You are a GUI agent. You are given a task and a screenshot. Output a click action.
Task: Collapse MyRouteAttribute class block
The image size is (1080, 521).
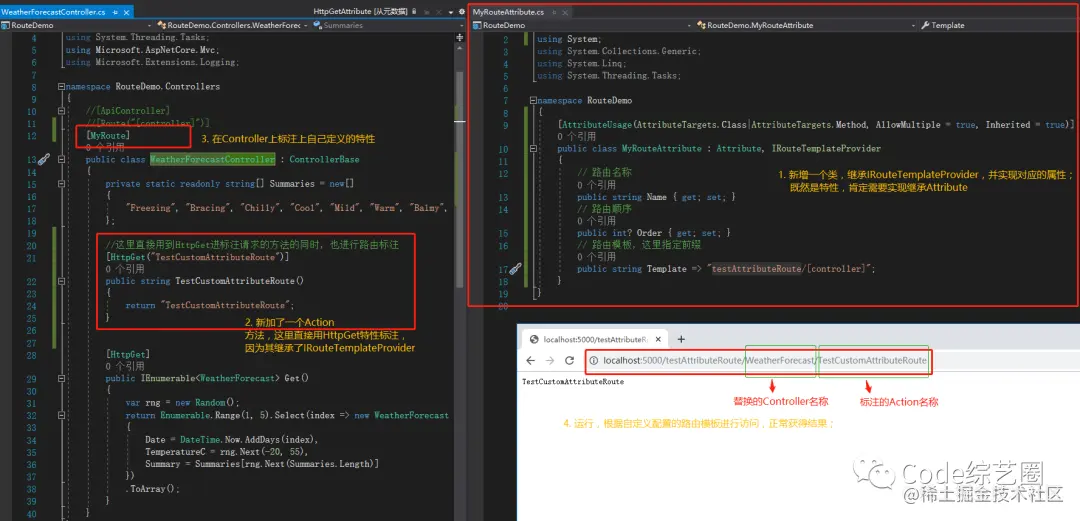[533, 148]
